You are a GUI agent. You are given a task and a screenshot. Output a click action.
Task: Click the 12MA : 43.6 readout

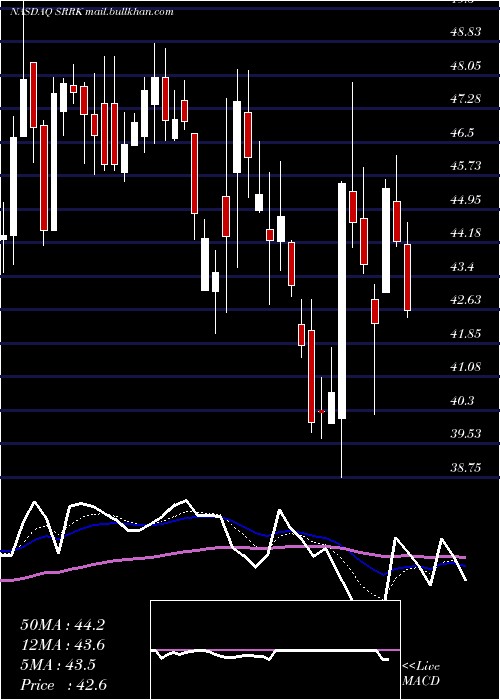coord(62,645)
